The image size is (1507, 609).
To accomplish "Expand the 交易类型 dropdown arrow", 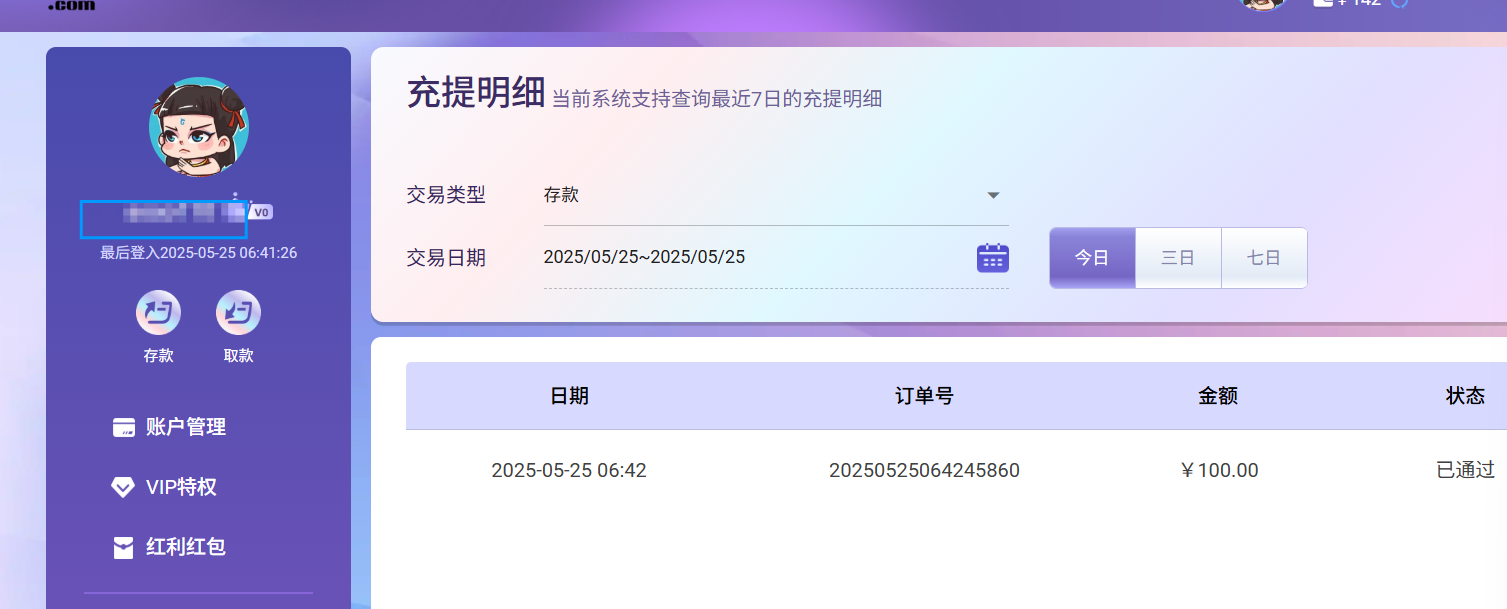I will point(993,196).
